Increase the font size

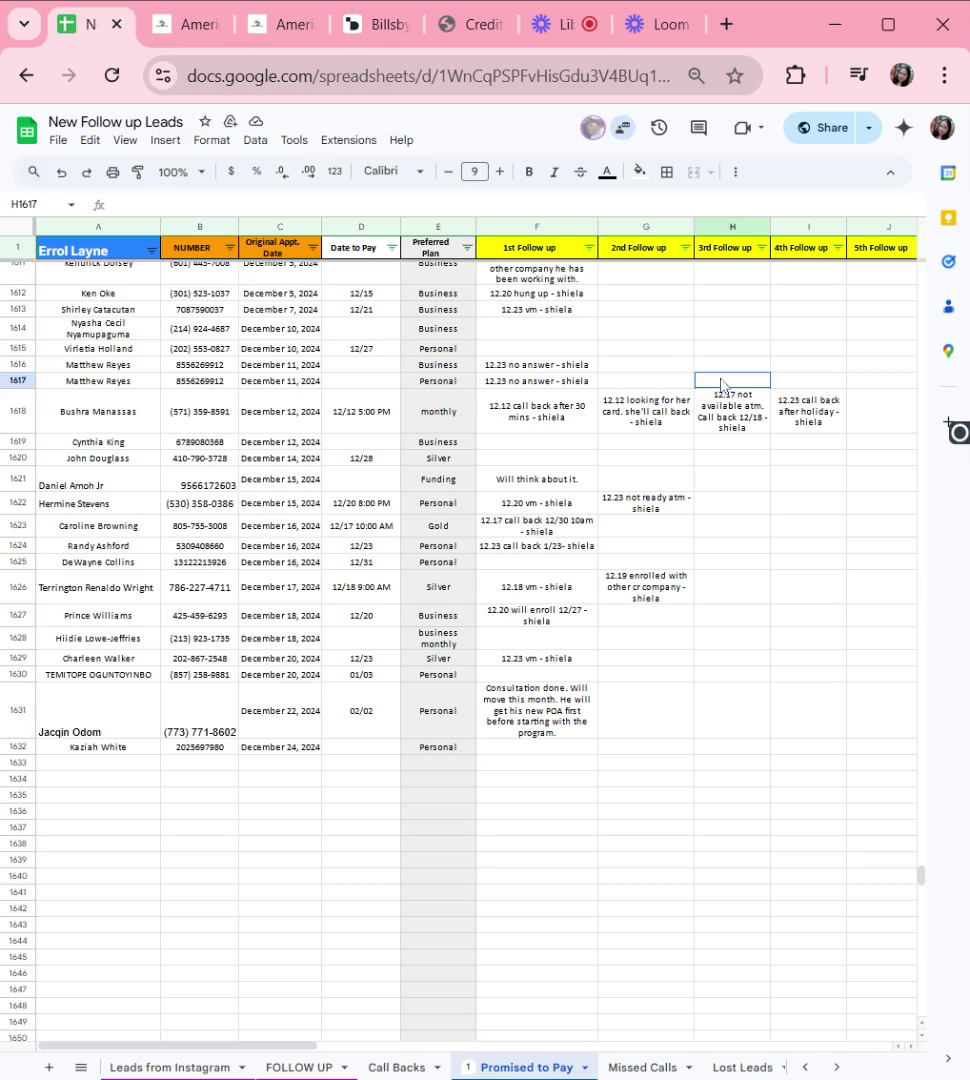(499, 172)
